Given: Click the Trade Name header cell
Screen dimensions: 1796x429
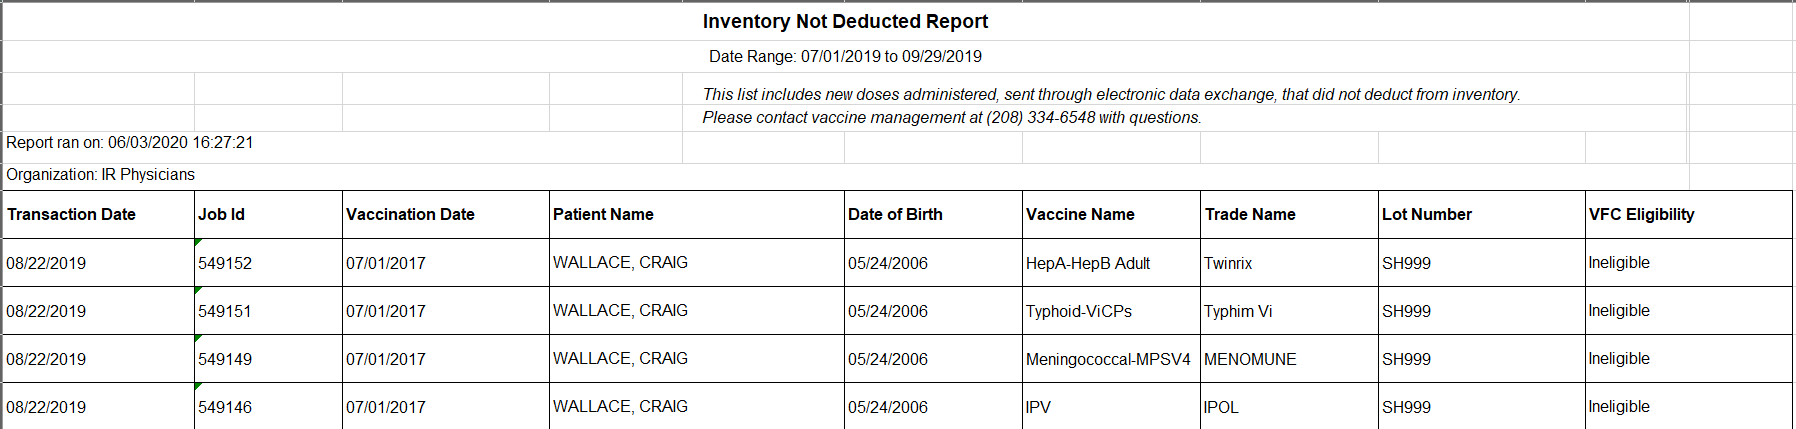Looking at the screenshot, I should pos(1289,214).
